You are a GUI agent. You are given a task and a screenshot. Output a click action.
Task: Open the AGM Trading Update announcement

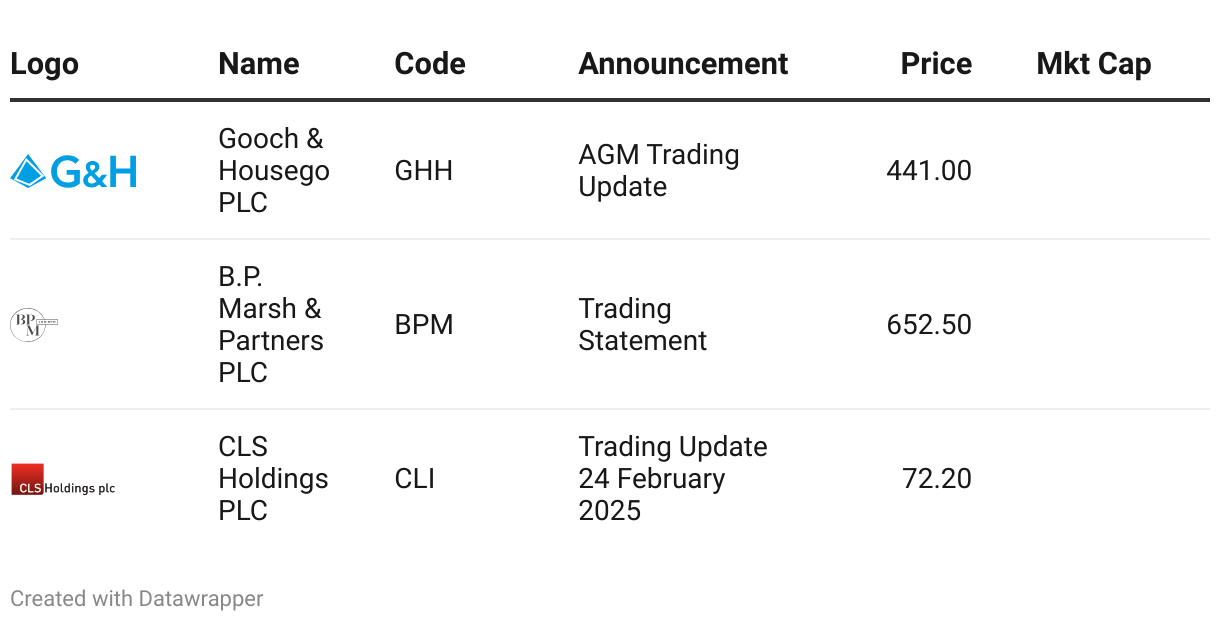(658, 171)
